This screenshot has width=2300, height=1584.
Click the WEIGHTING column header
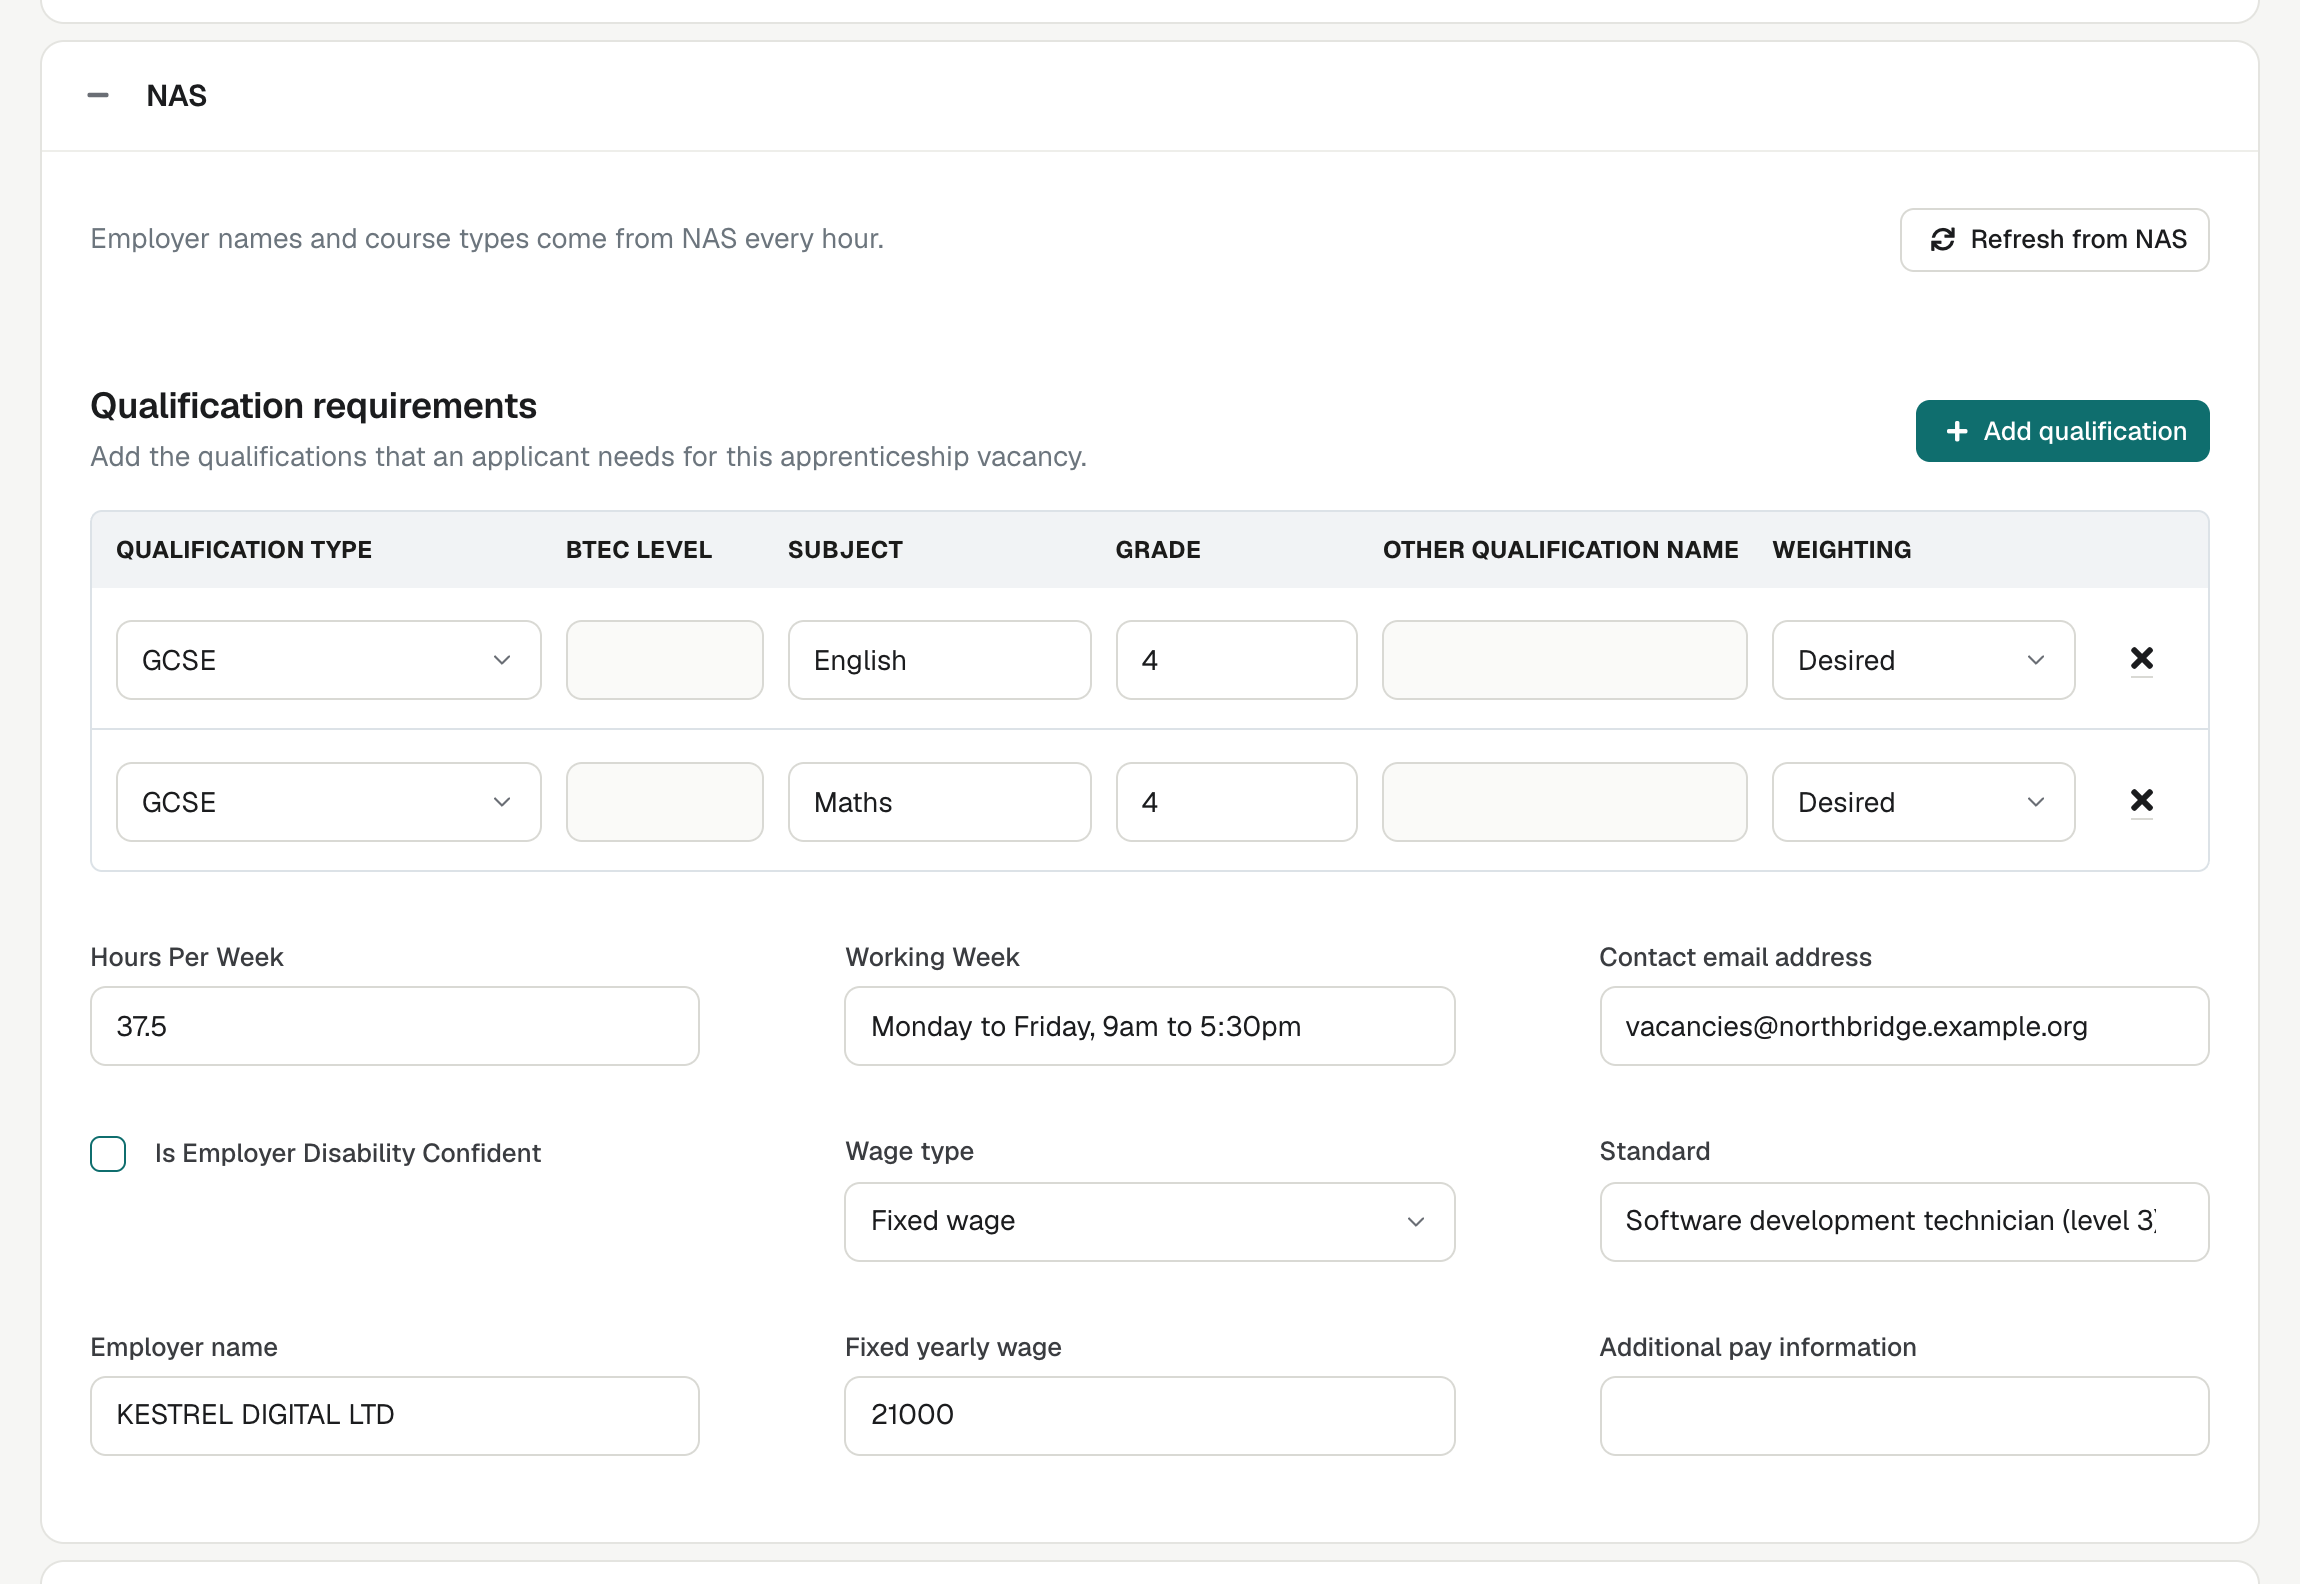1841,550
